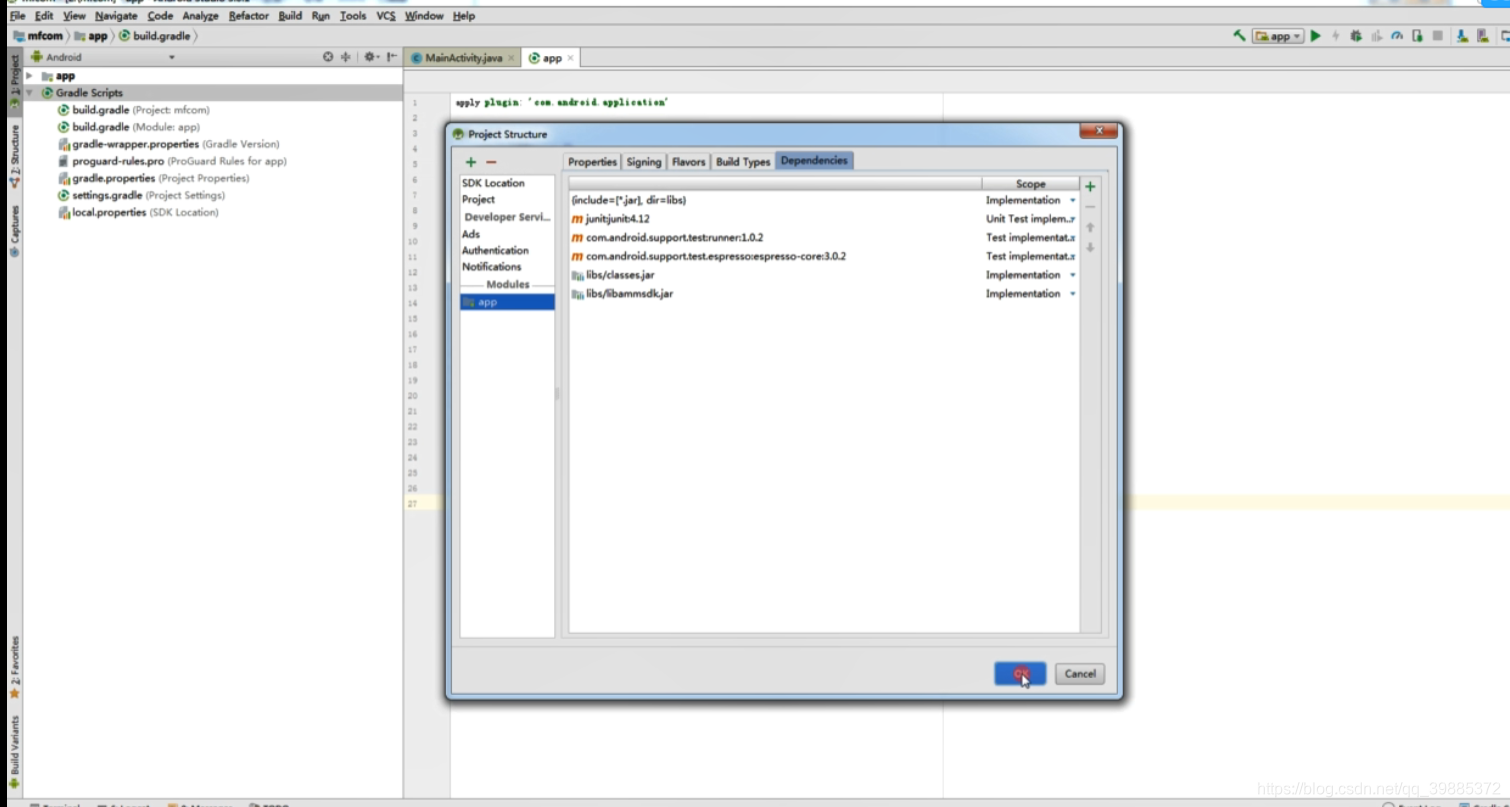Hide the Project tool window panel
This screenshot has height=807, width=1510.
pos(391,57)
